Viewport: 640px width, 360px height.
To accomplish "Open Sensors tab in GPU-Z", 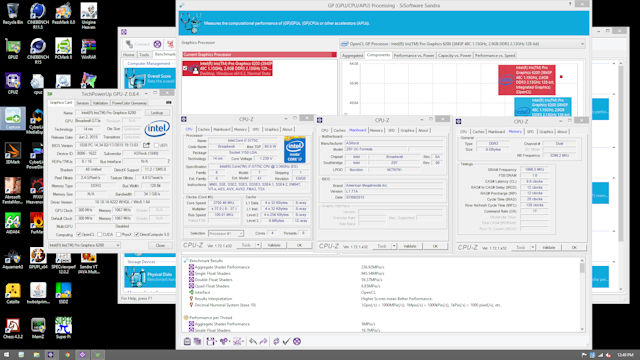I will [x=82, y=103].
